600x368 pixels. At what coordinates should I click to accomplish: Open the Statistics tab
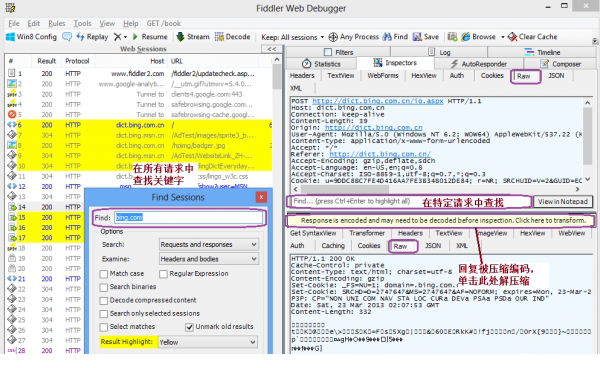pos(321,64)
